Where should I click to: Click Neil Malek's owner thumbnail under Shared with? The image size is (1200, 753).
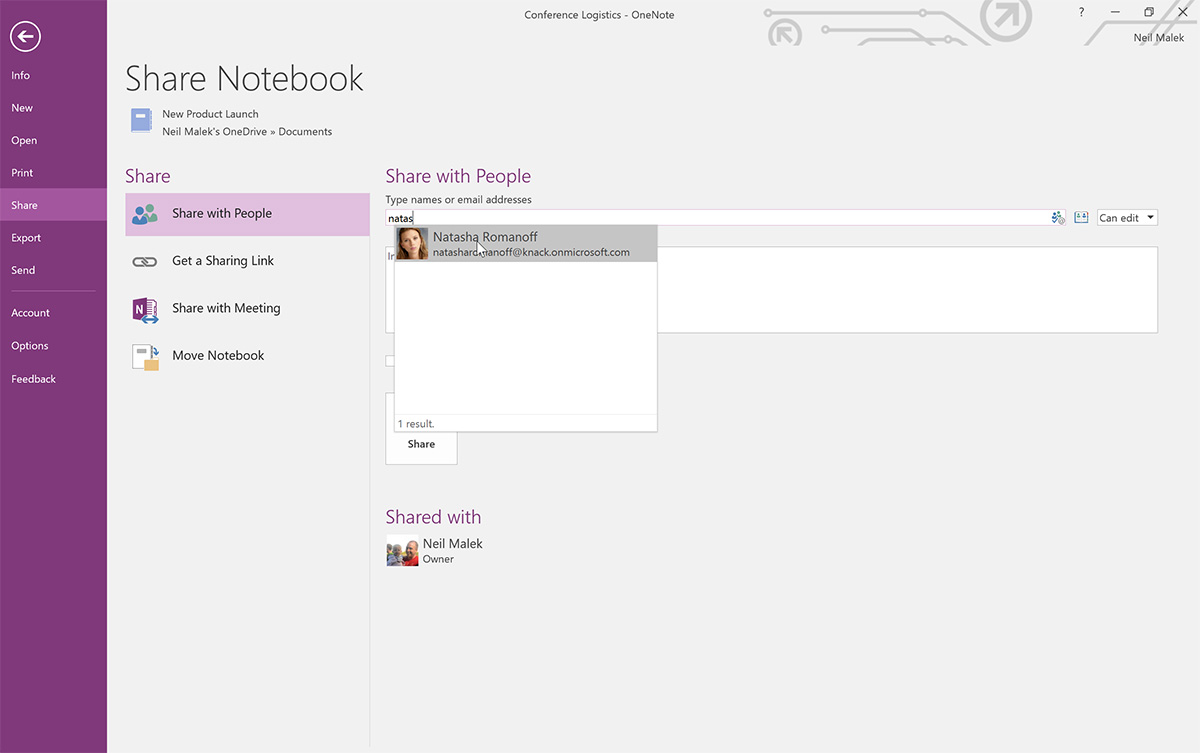coord(402,550)
